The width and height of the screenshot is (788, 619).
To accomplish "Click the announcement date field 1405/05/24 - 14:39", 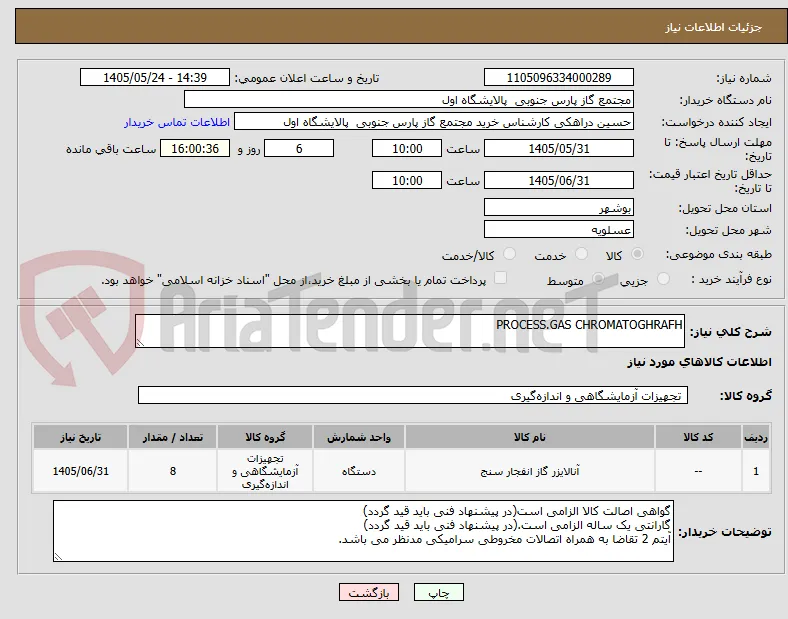I will [155, 77].
